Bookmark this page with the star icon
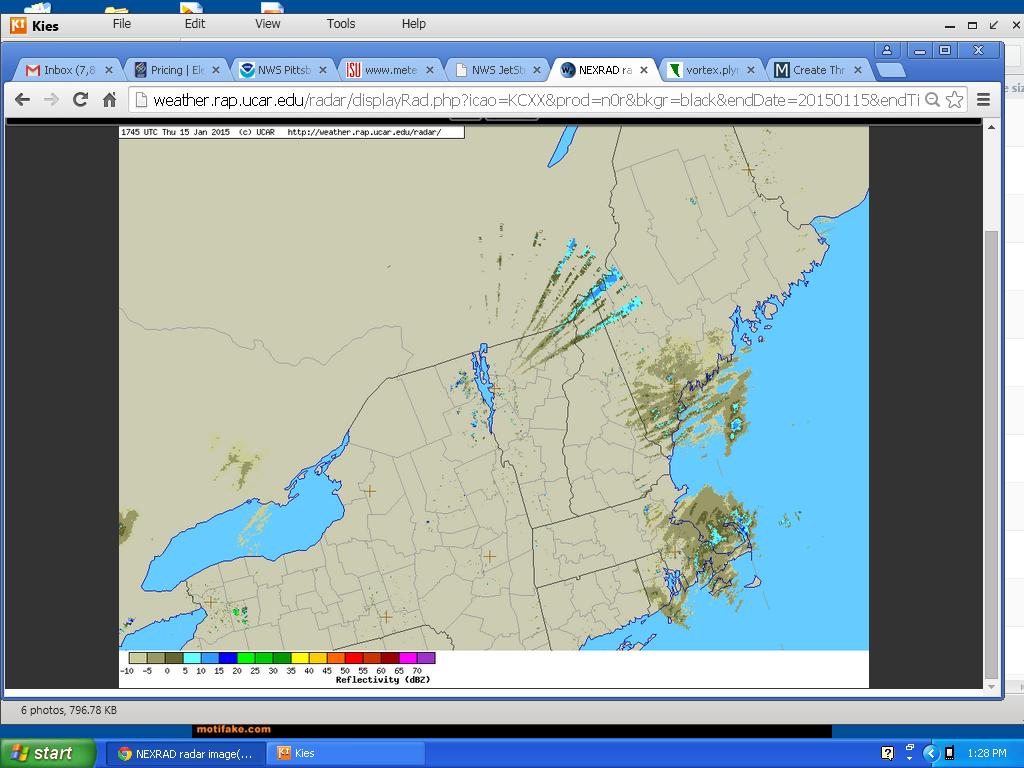This screenshot has width=1024, height=768. pyautogui.click(x=955, y=99)
